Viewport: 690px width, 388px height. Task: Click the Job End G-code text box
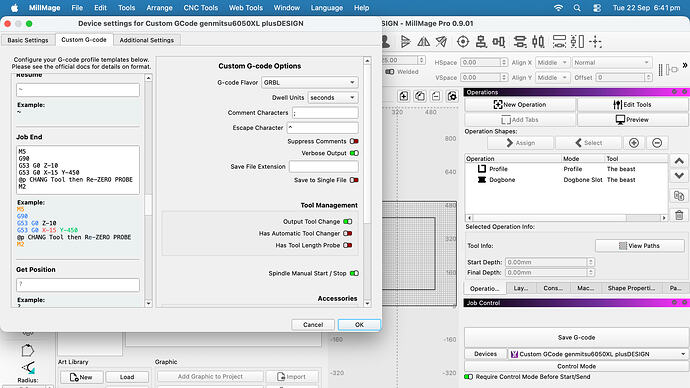tap(78, 170)
